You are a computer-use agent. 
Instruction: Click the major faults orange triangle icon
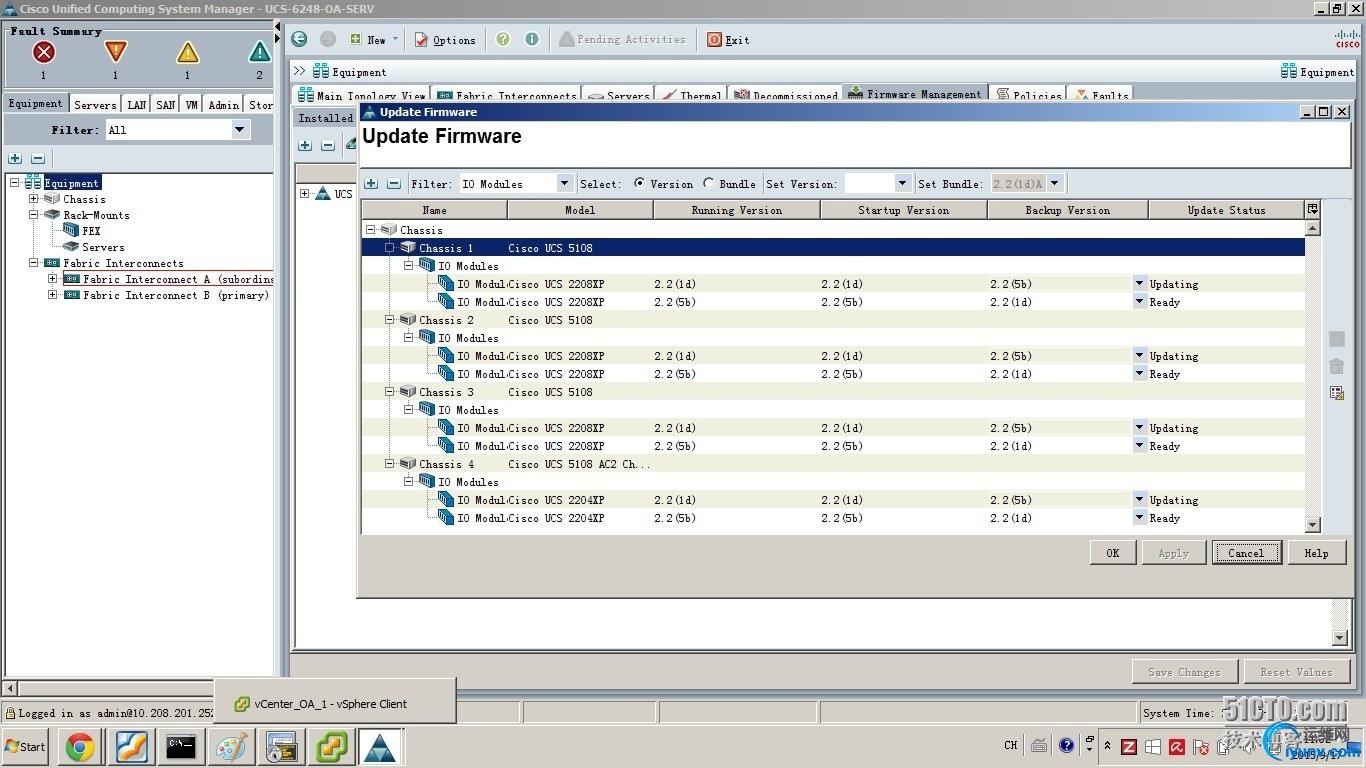[x=115, y=52]
